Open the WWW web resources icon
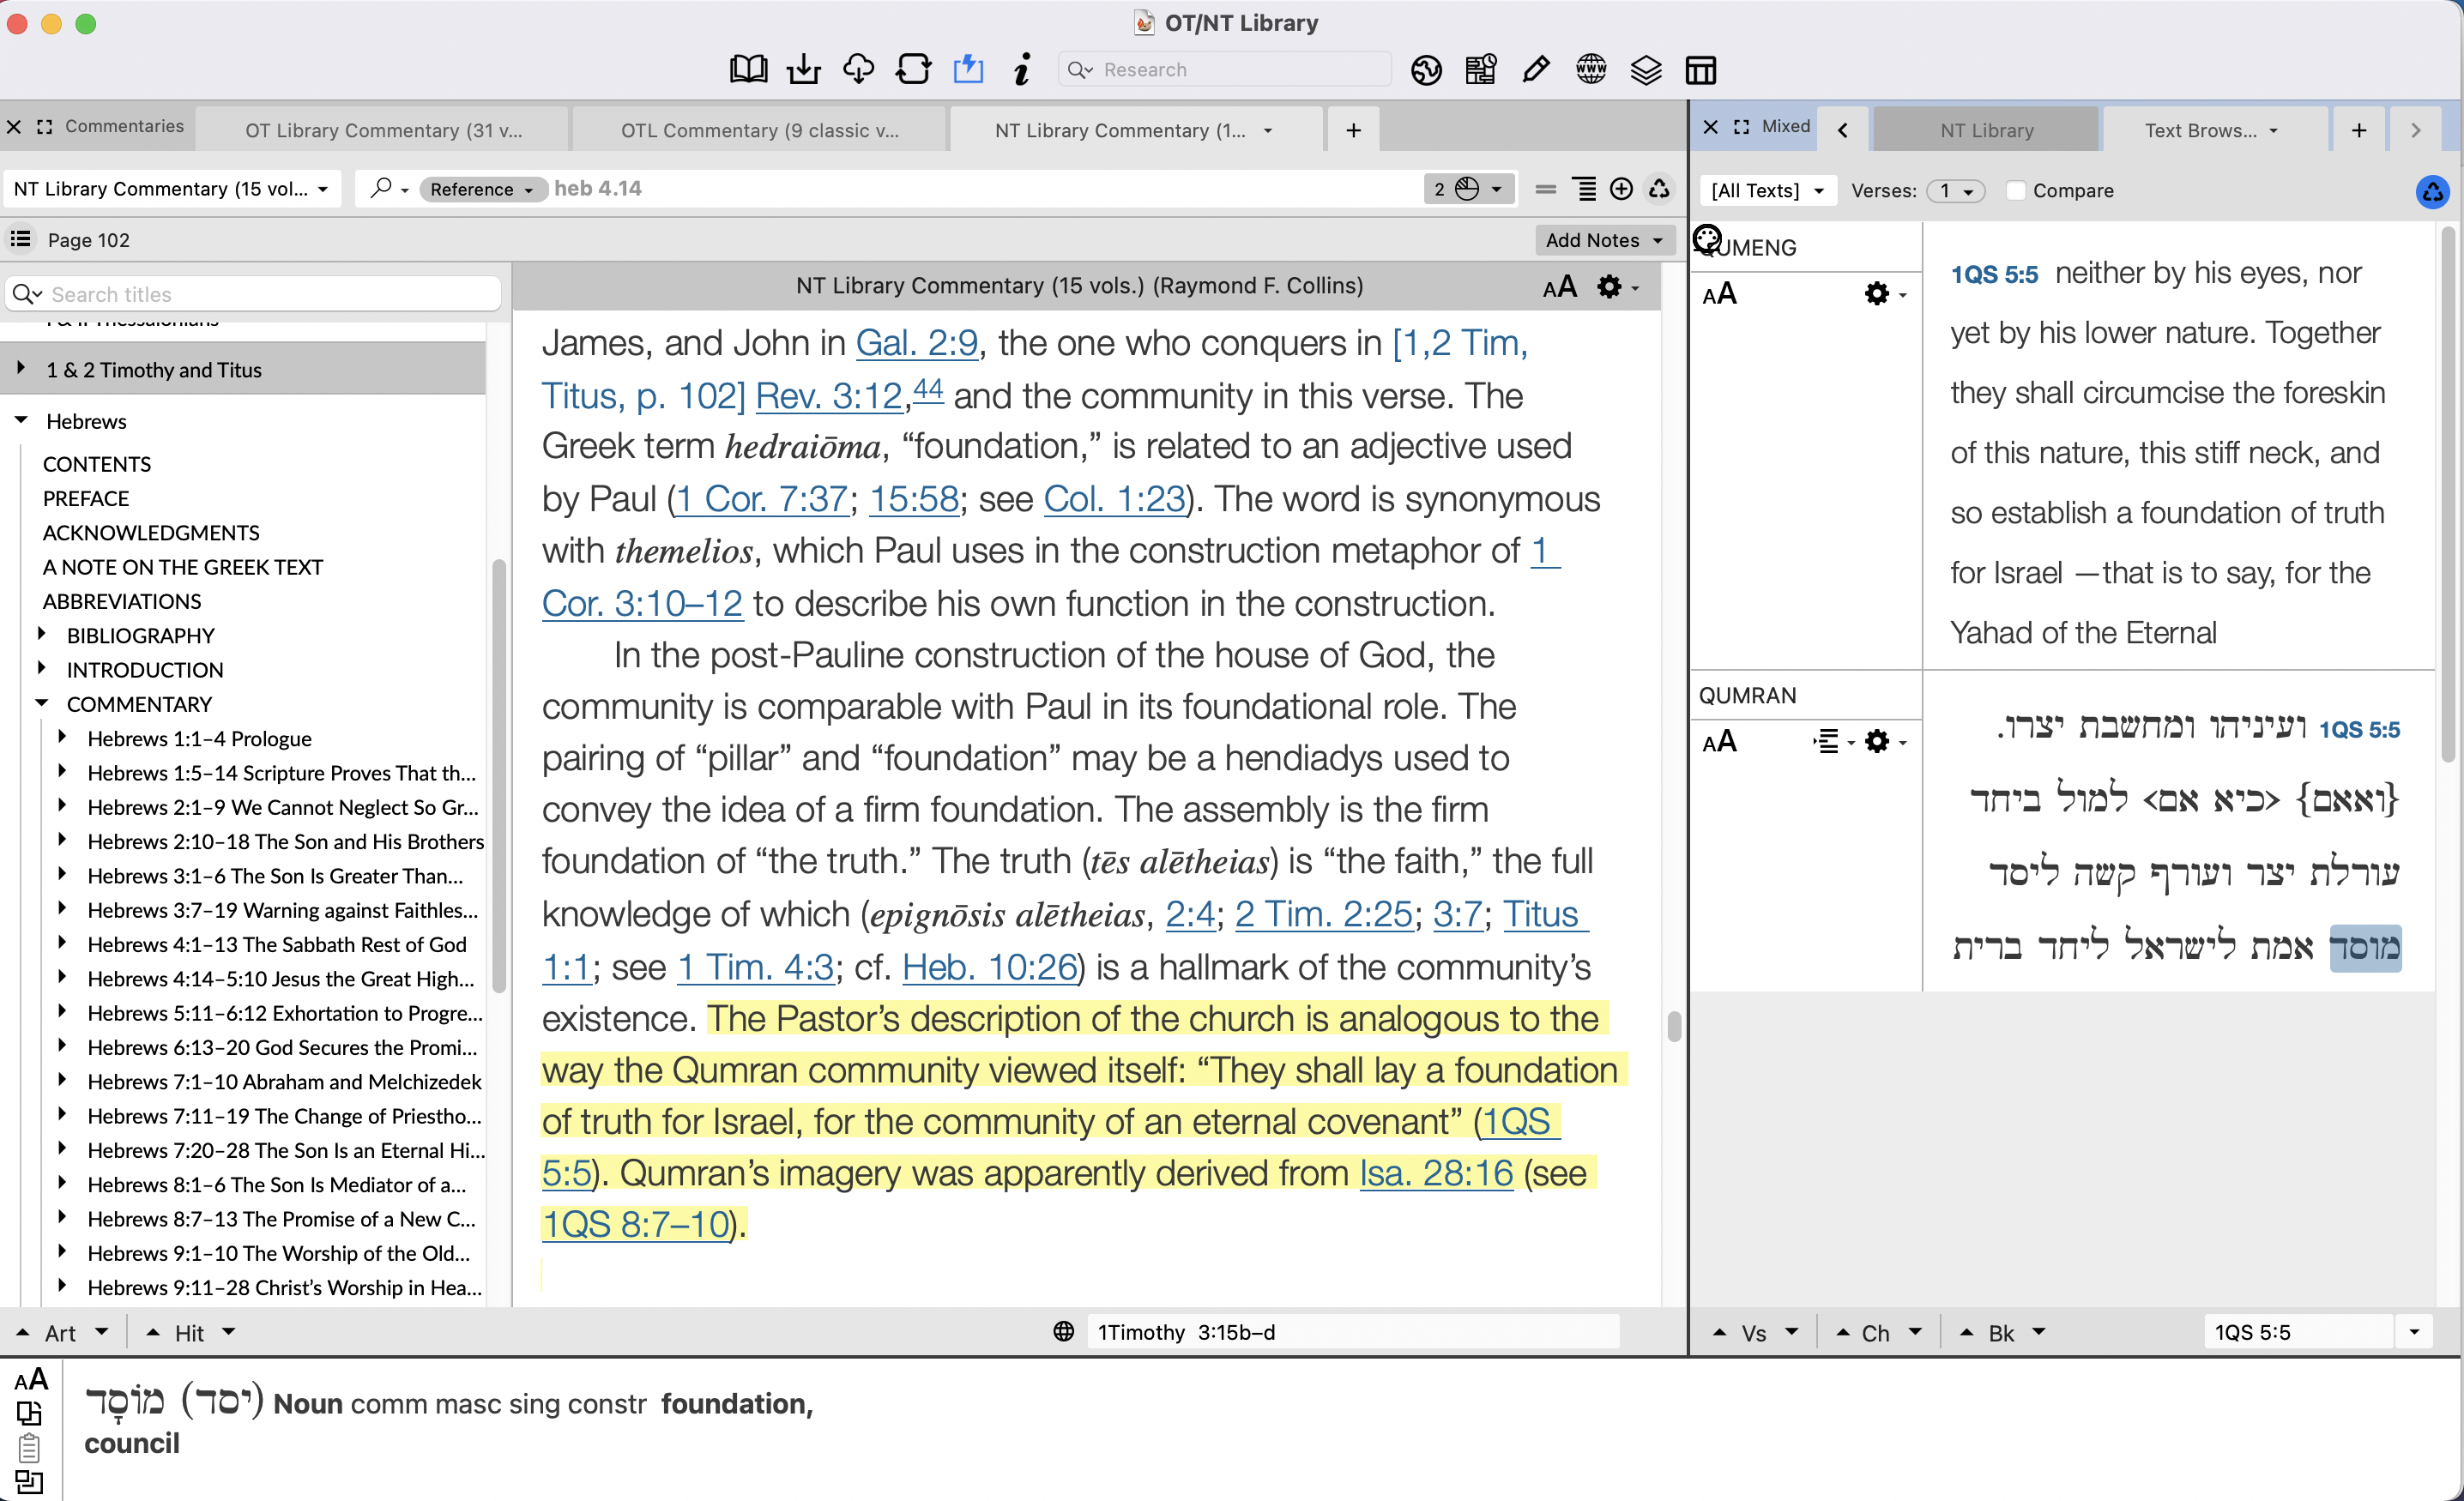 click(x=1590, y=69)
